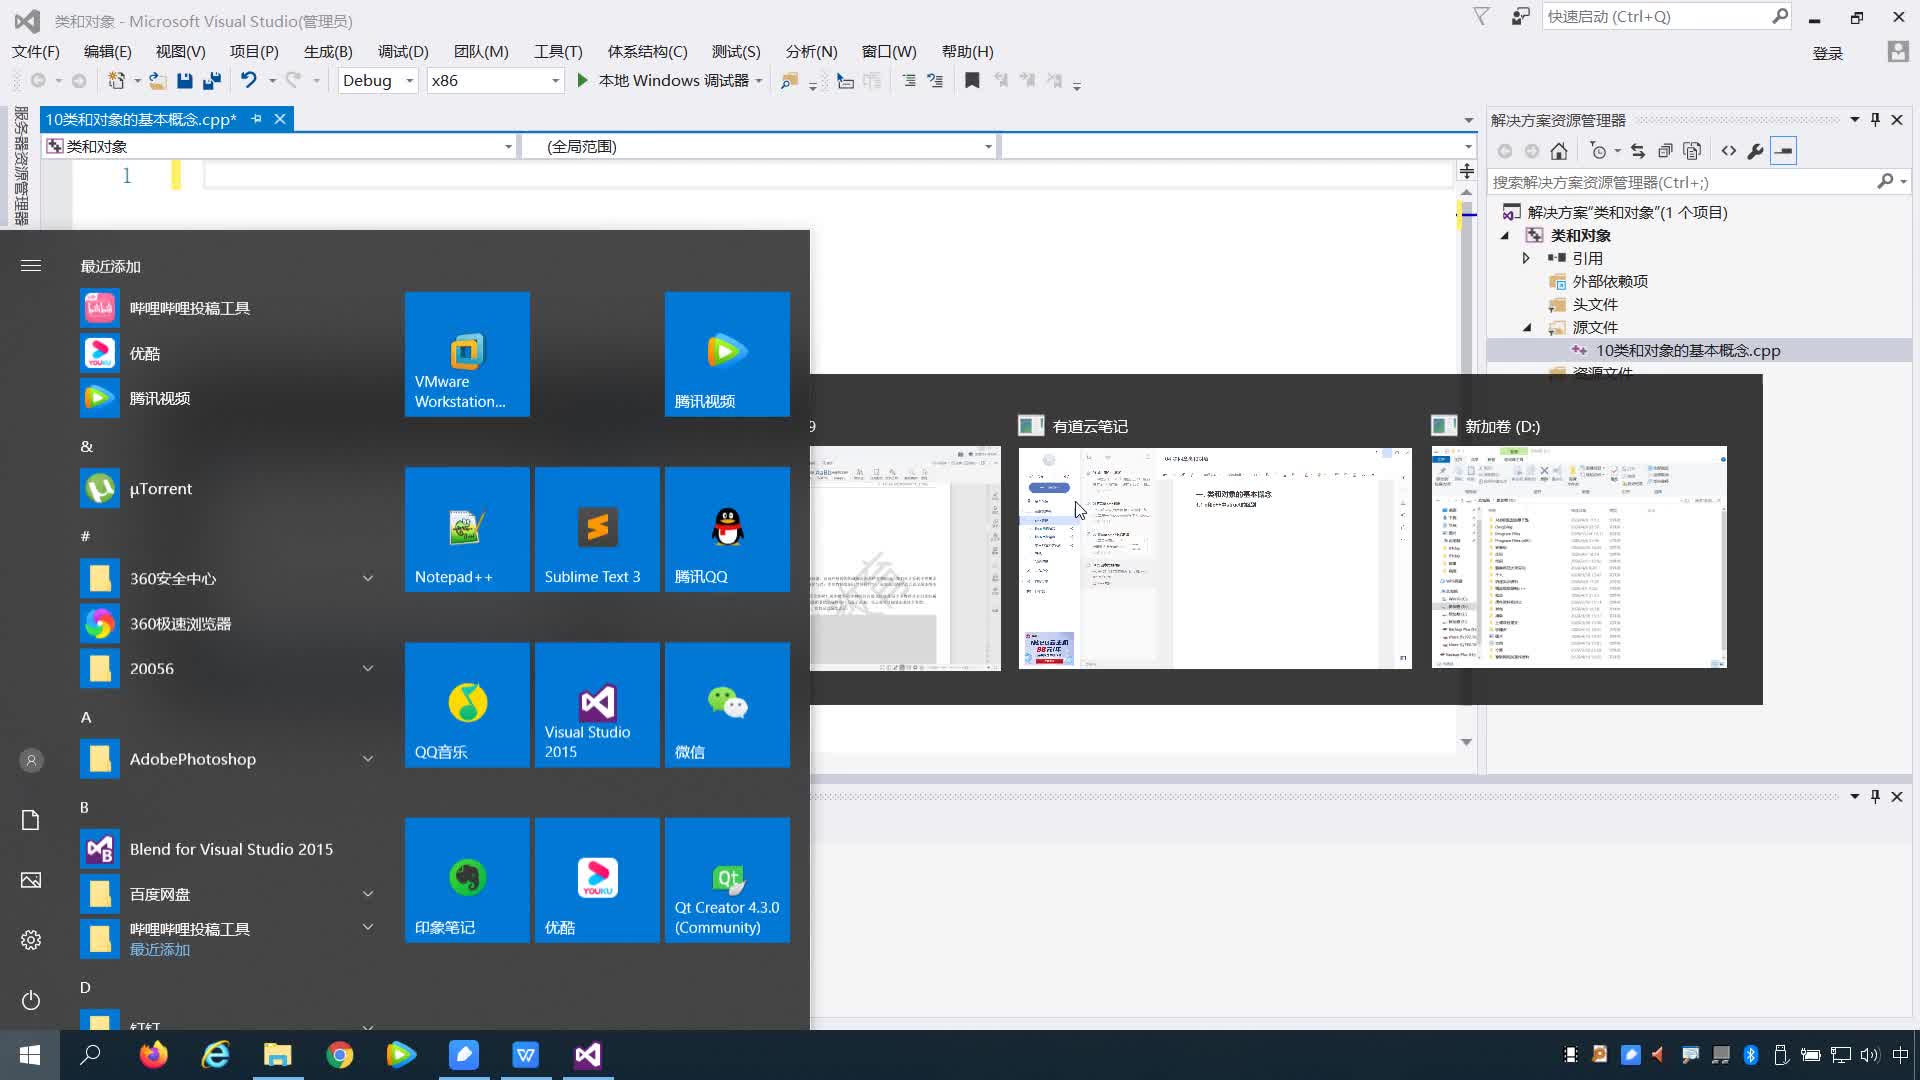The height and width of the screenshot is (1080, 1920).
Task: Open the 调试(D) menu
Action: [403, 52]
